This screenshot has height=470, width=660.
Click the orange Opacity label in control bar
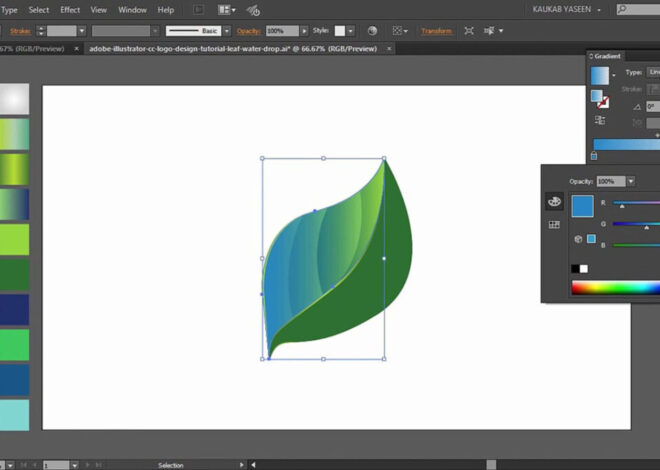[x=249, y=31]
